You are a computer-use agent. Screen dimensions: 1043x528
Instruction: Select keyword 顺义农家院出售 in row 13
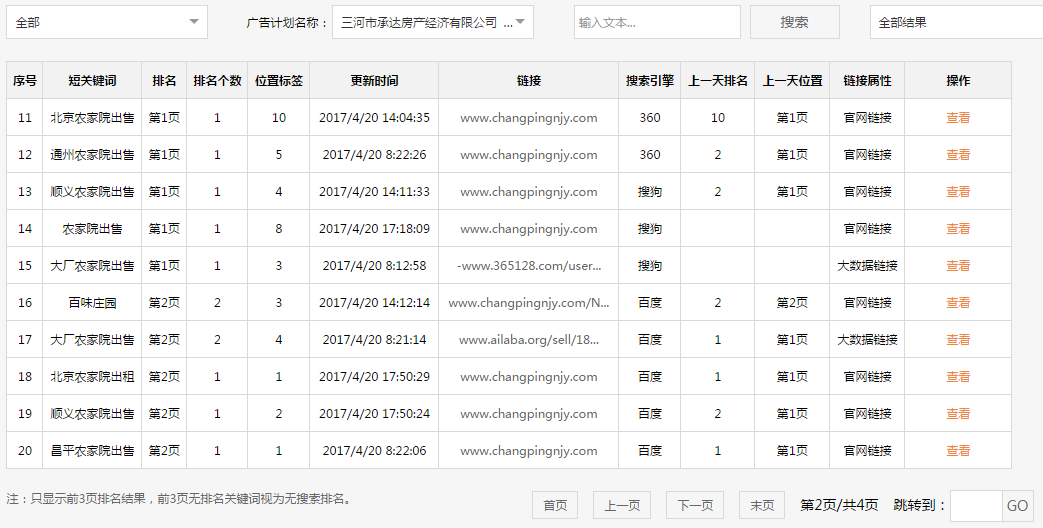pyautogui.click(x=92, y=192)
